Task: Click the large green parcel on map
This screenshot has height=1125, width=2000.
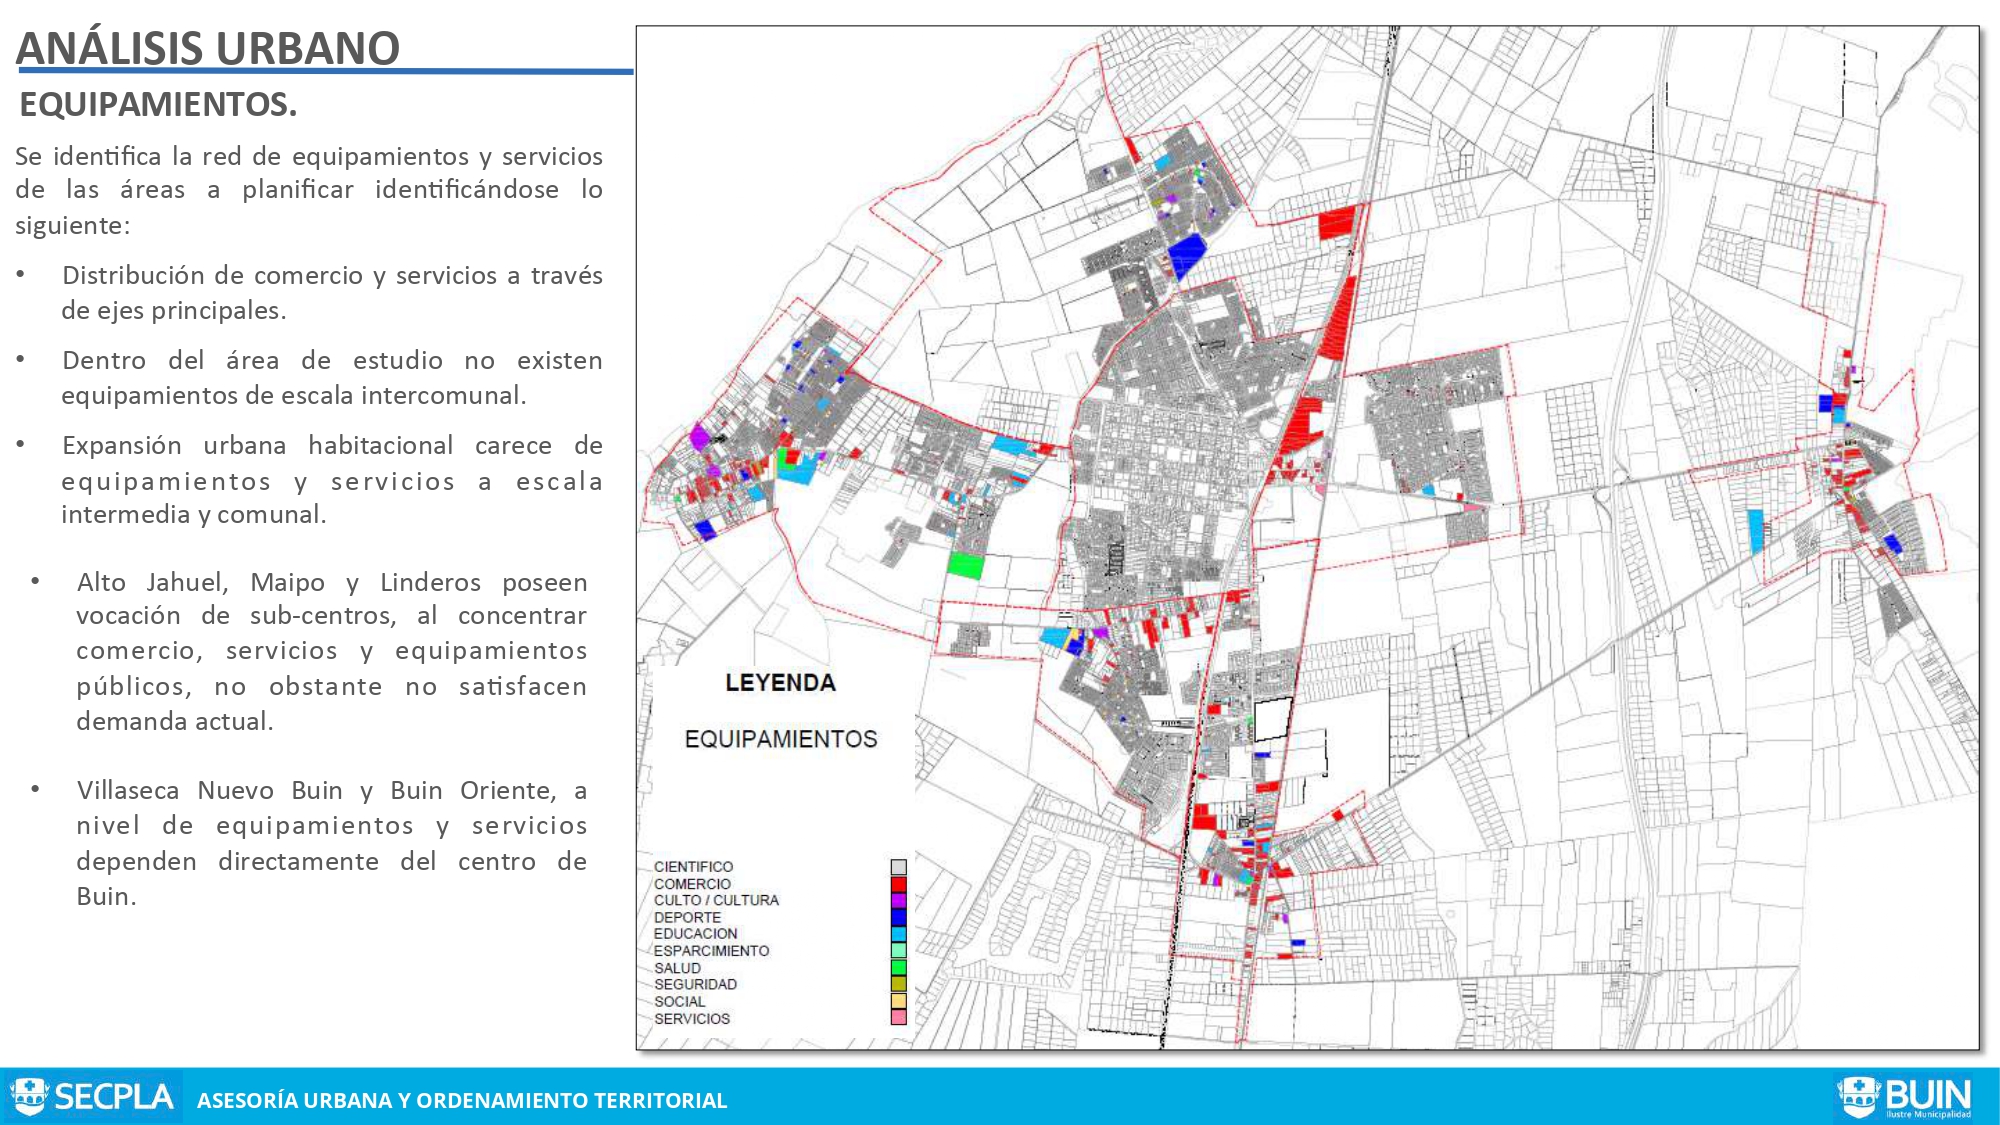Action: 966,565
